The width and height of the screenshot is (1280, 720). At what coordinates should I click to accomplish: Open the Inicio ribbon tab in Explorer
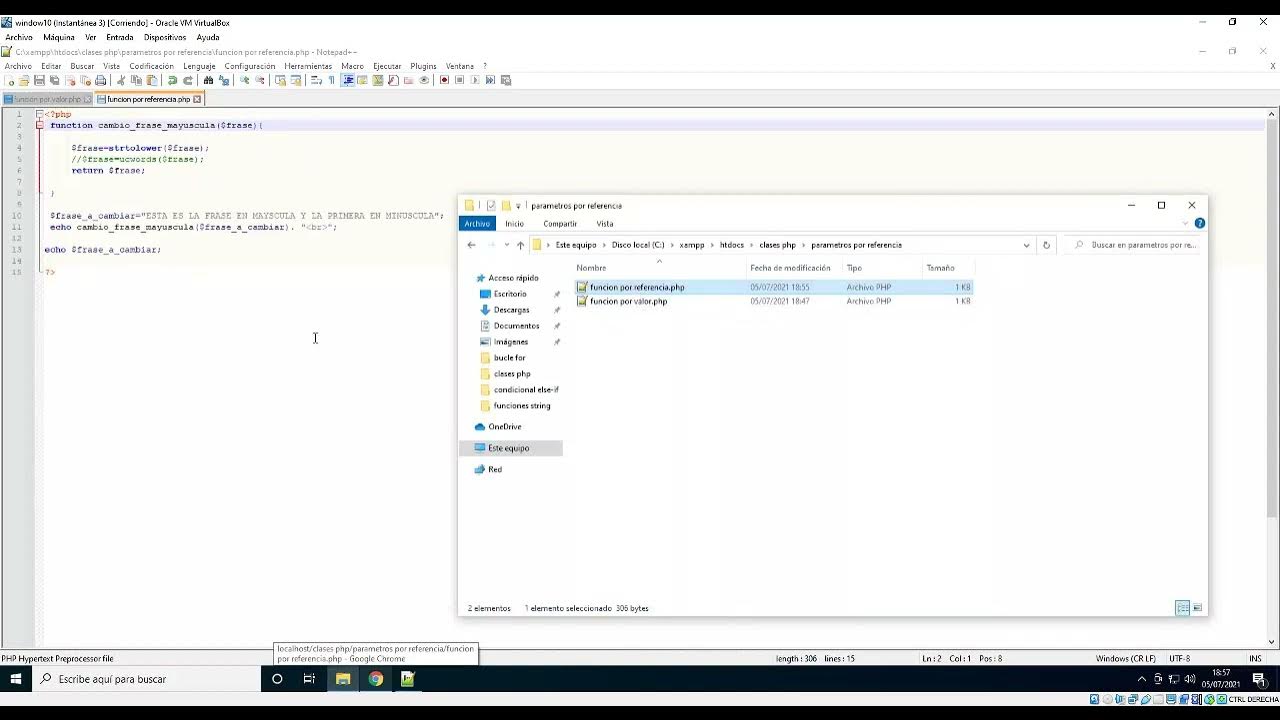(514, 224)
